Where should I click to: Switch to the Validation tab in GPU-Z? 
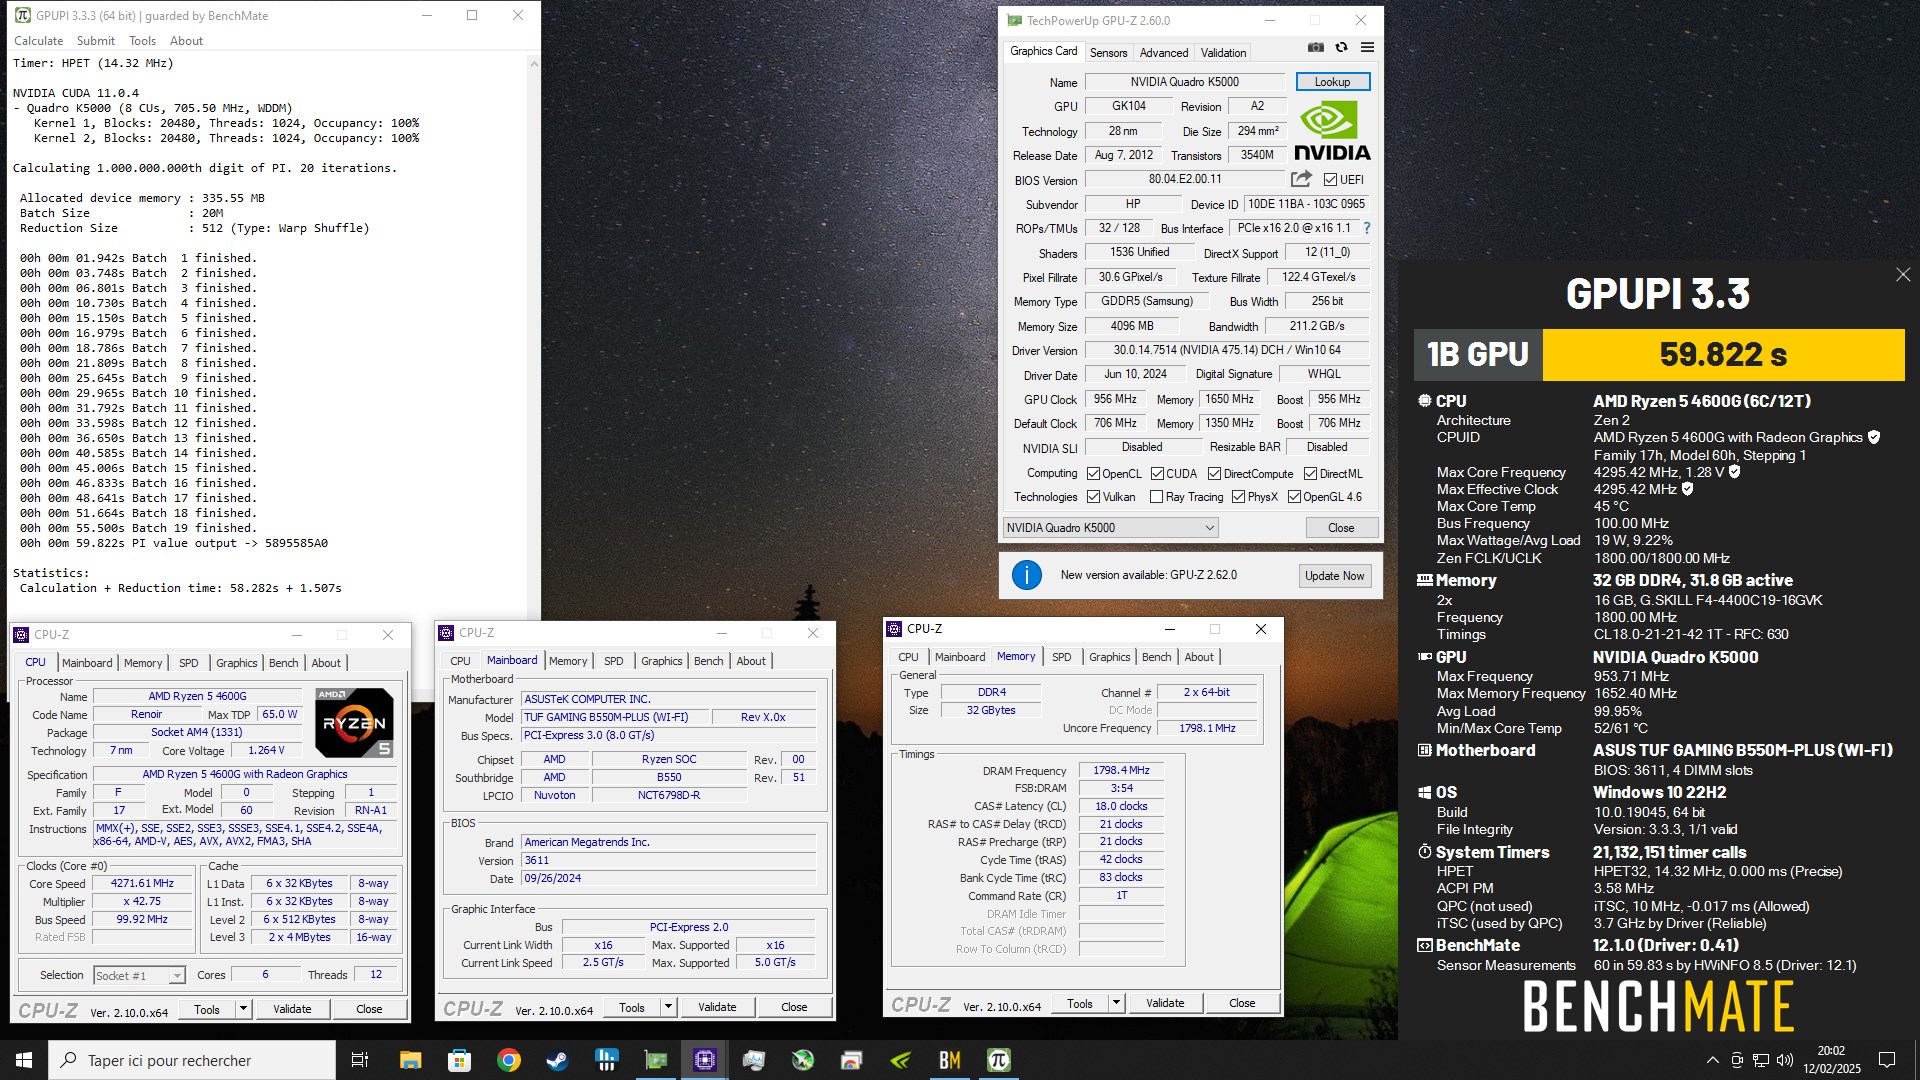pos(1223,53)
